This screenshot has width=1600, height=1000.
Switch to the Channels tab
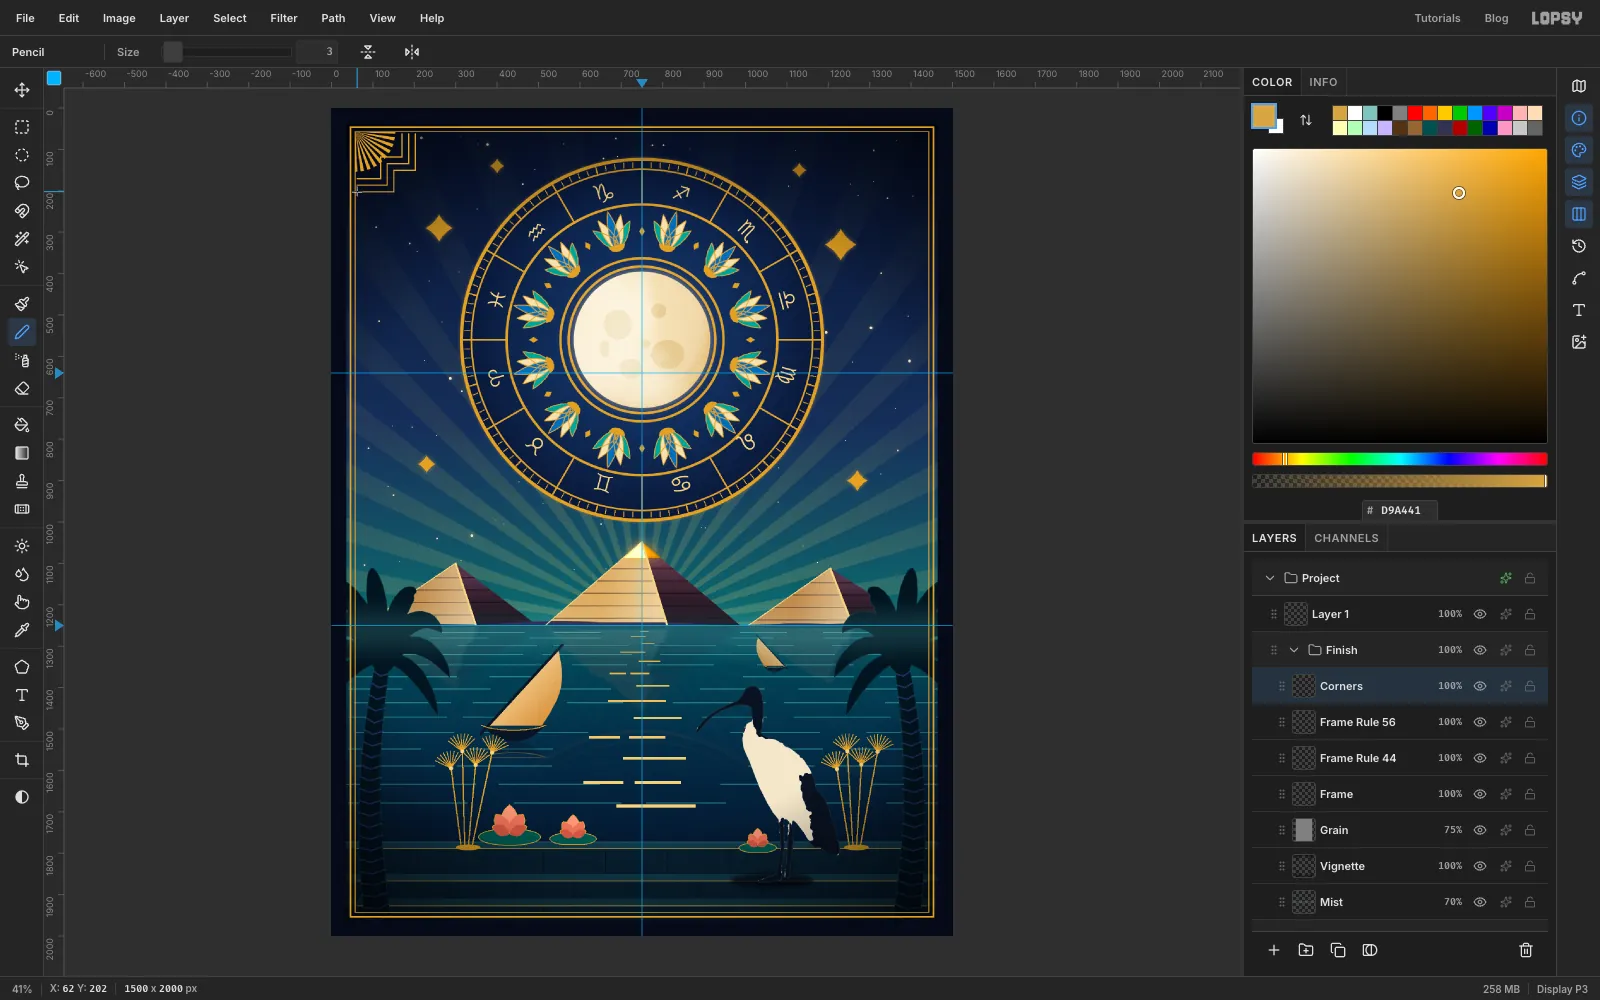pyautogui.click(x=1346, y=538)
